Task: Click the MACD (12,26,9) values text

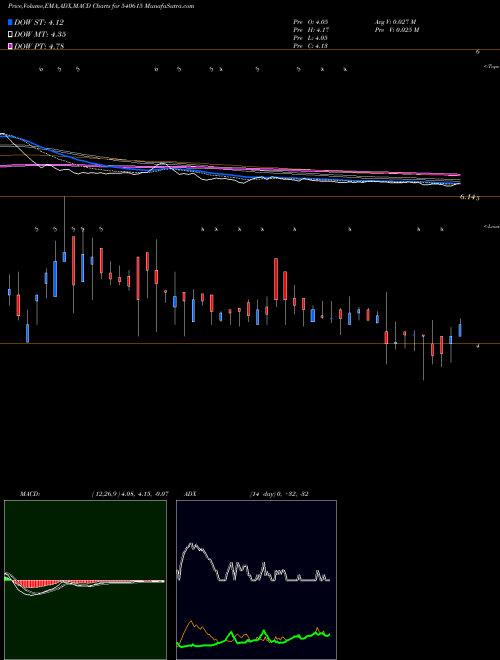Action: click(130, 494)
